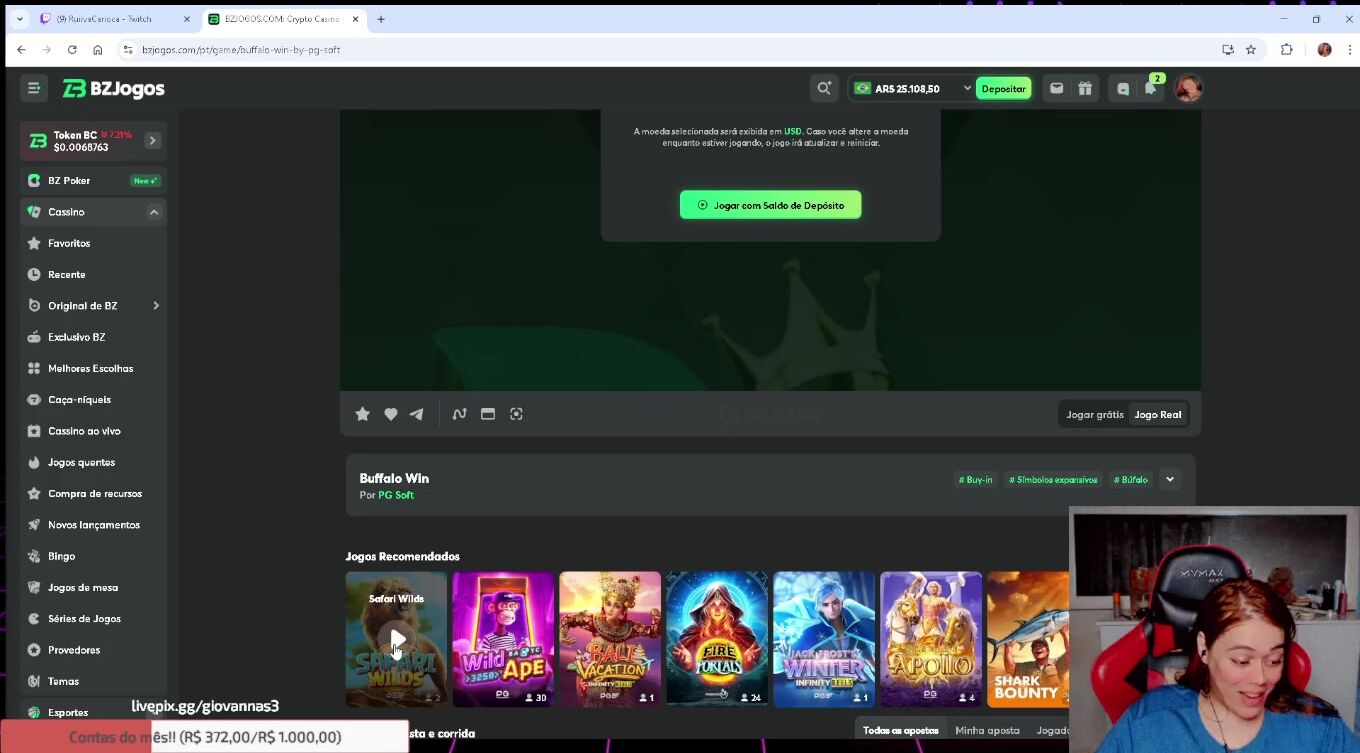Open Jogos de mesa in sidebar
Viewport: 1360px width, 753px height.
(x=93, y=587)
